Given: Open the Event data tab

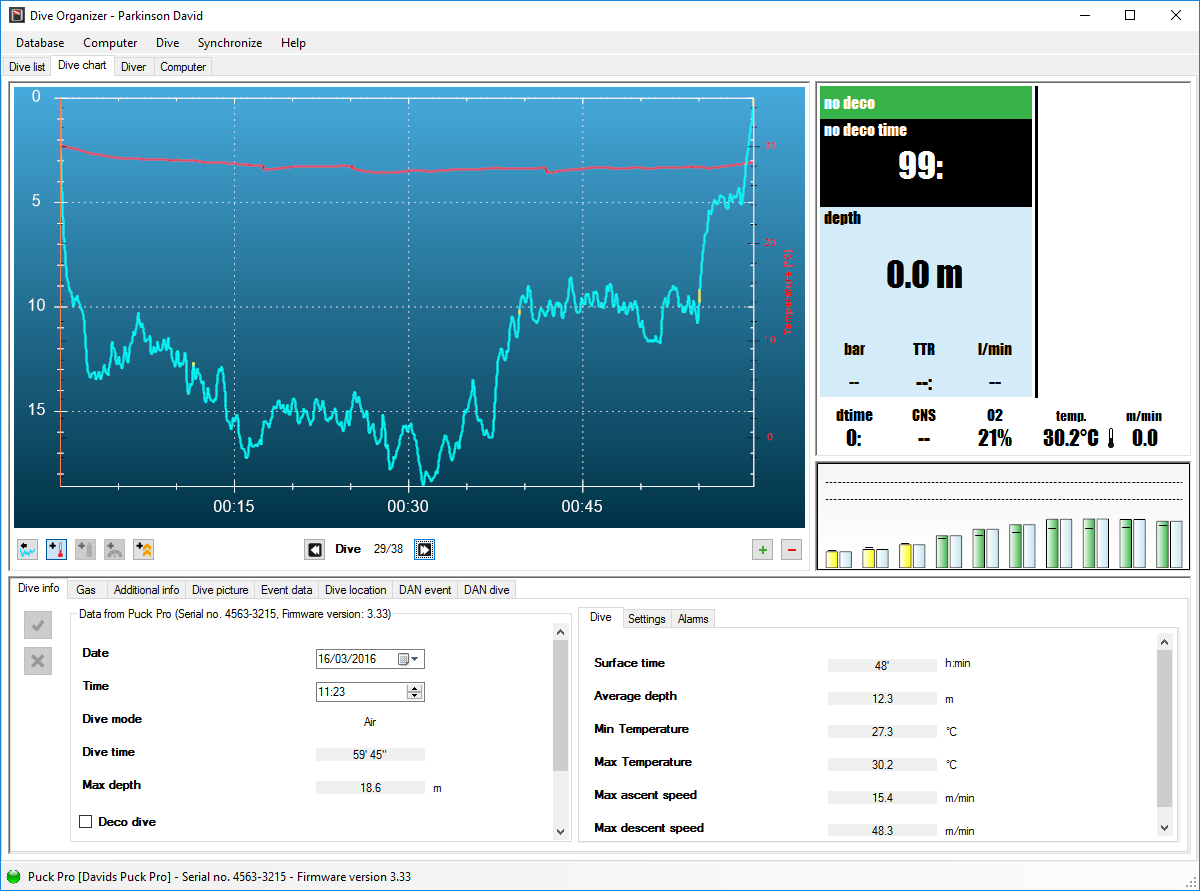Looking at the screenshot, I should [286, 590].
